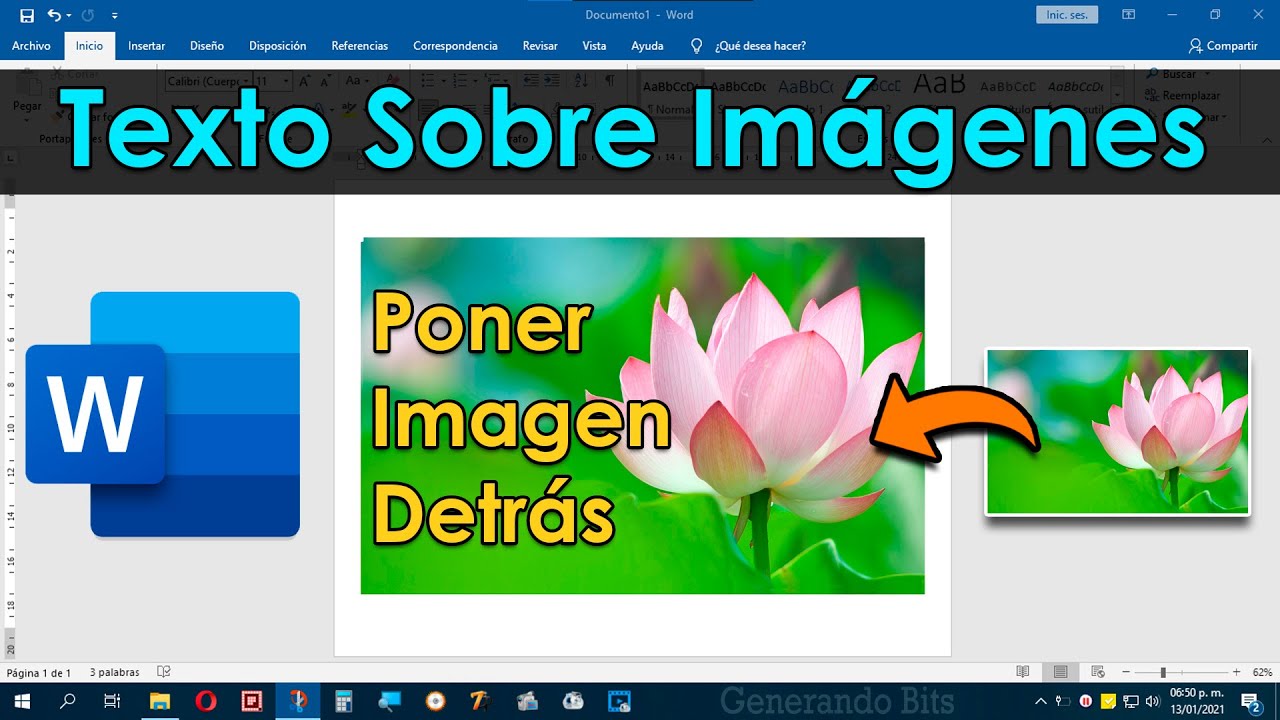Open the gray round-creature app icon in taskbar
This screenshot has height=720, width=1280.
point(574,701)
